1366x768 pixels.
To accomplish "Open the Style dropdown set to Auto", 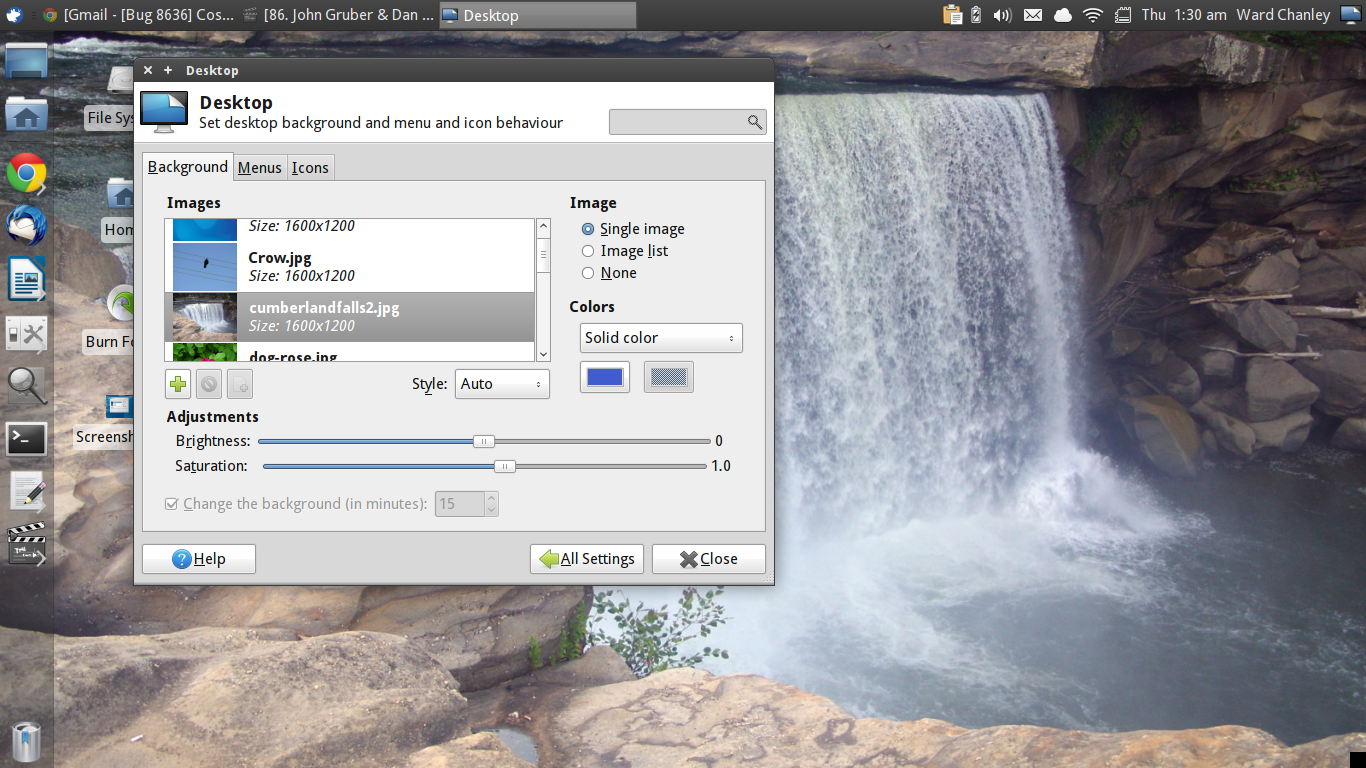I will point(502,384).
